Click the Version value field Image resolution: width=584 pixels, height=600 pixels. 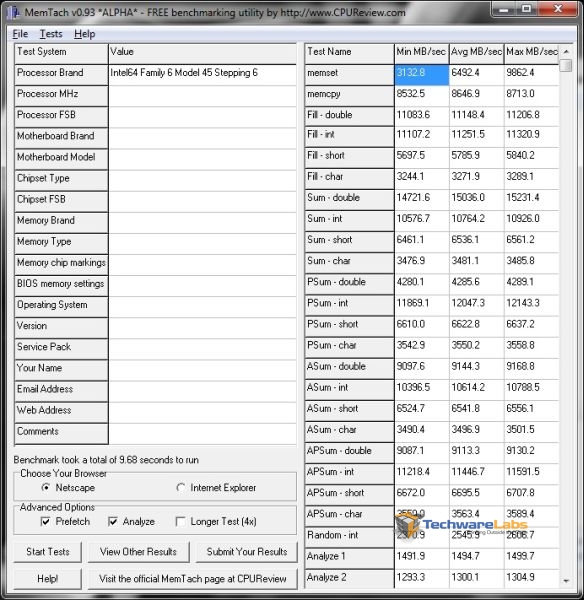click(202, 328)
